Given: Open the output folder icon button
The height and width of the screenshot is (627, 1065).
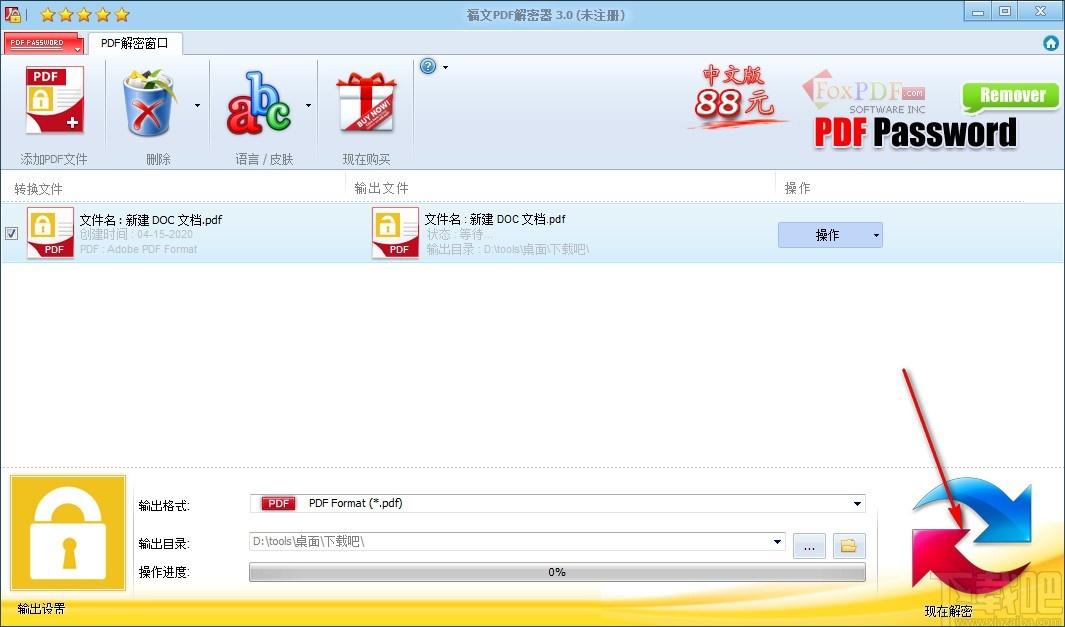Looking at the screenshot, I should tap(848, 545).
